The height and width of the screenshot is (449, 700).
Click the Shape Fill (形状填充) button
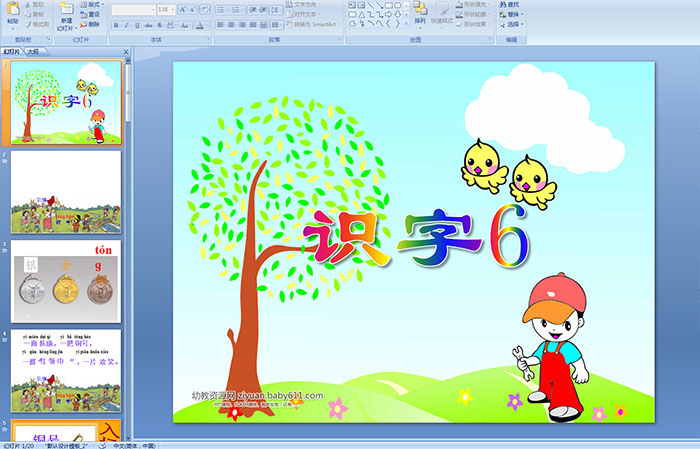coord(474,4)
